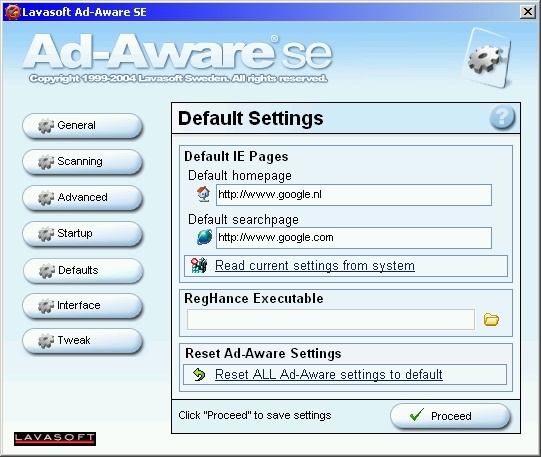This screenshot has height=457, width=541.
Task: Click the globe icon beside searchpage field
Action: (x=204, y=237)
